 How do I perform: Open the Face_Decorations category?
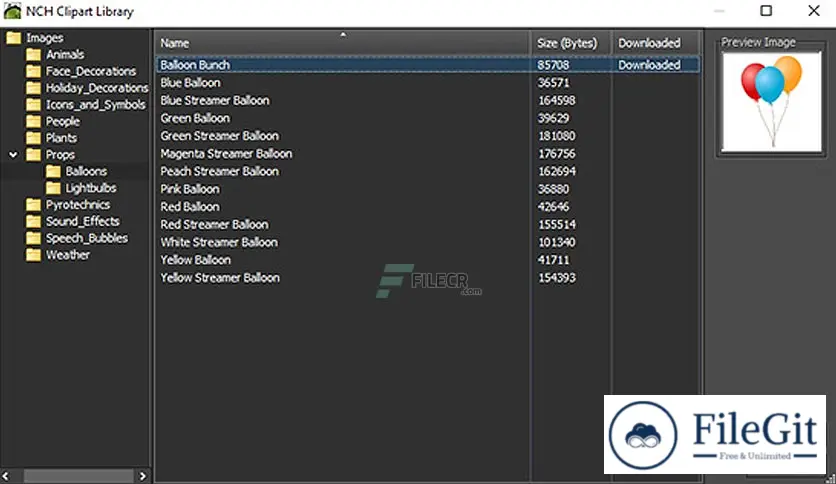point(91,71)
